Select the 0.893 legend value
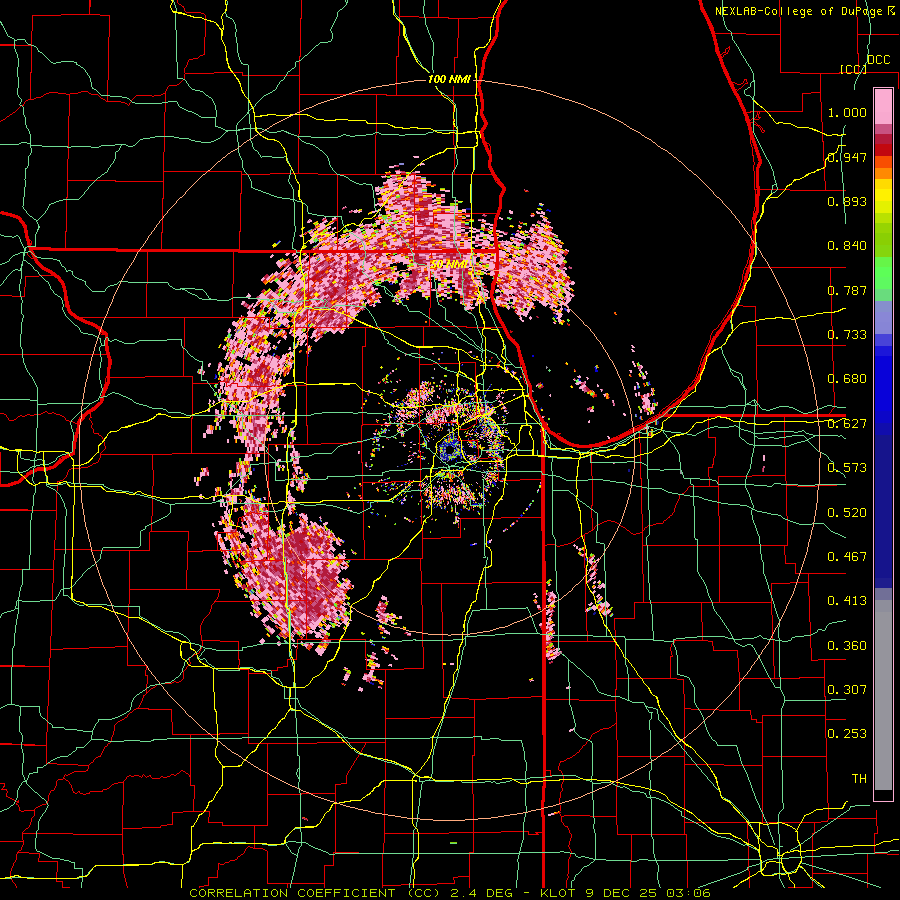This screenshot has height=900, width=900. pyautogui.click(x=847, y=201)
